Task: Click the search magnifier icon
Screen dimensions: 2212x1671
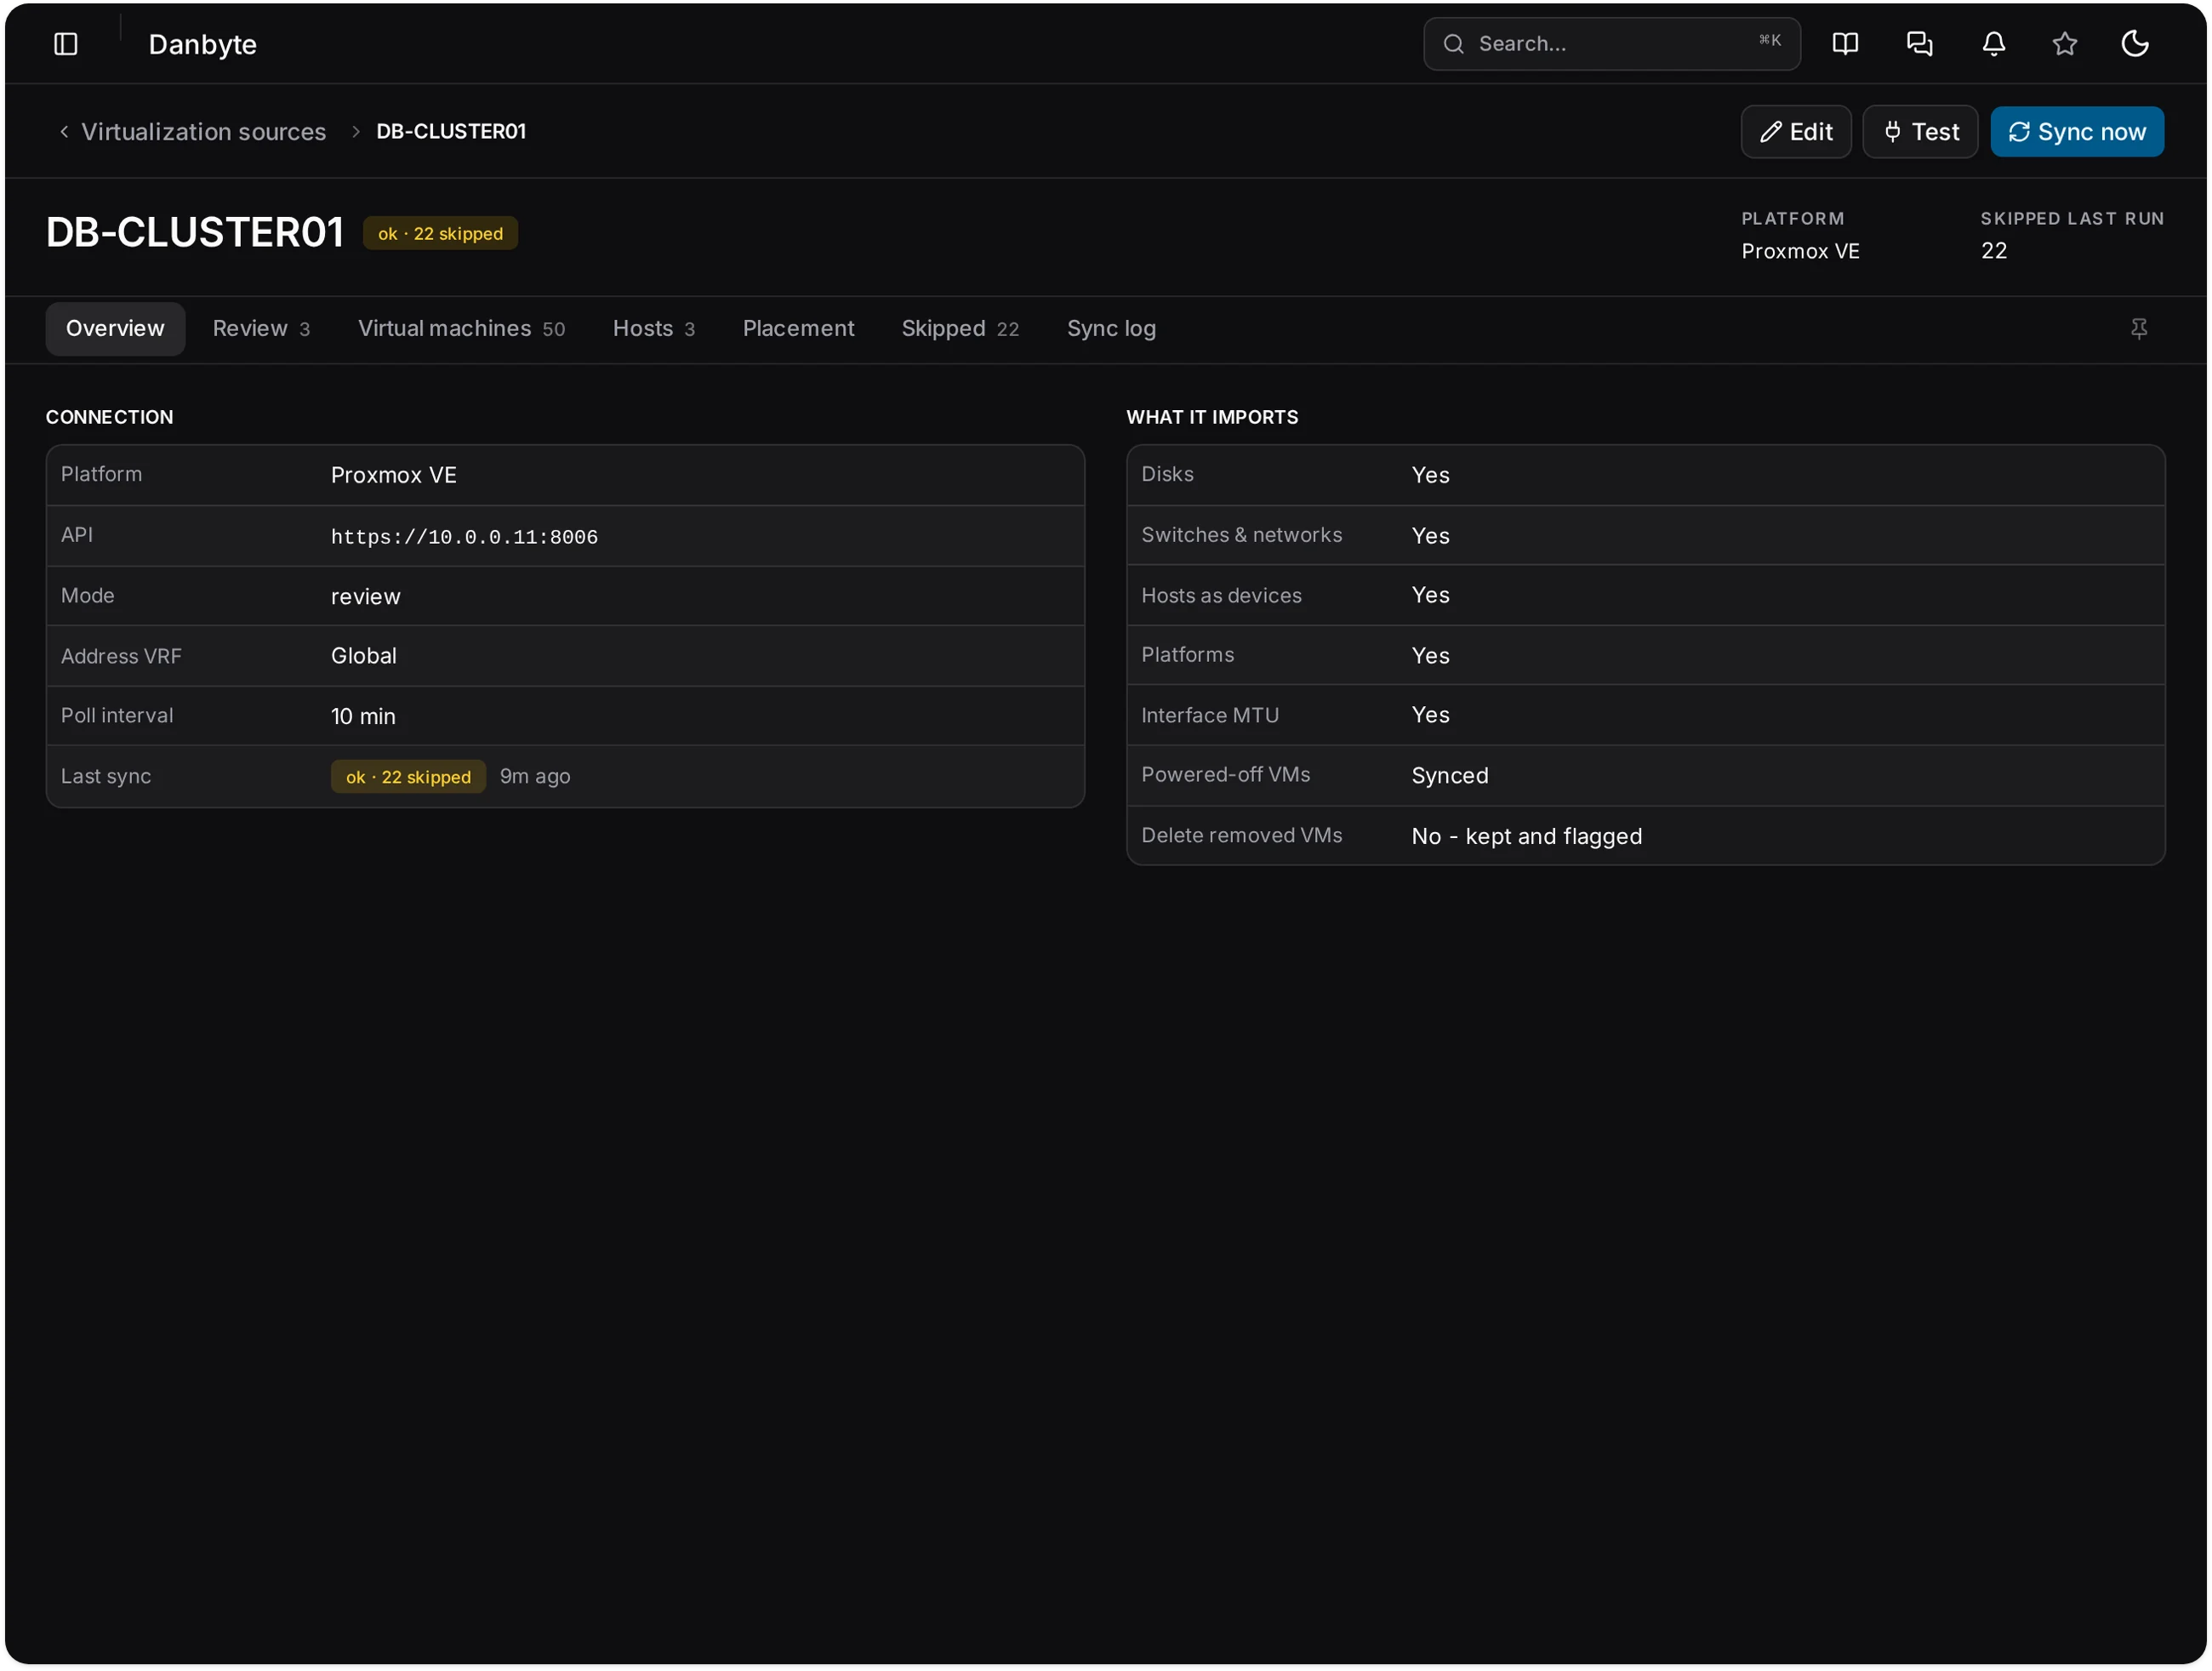Action: (x=1453, y=44)
